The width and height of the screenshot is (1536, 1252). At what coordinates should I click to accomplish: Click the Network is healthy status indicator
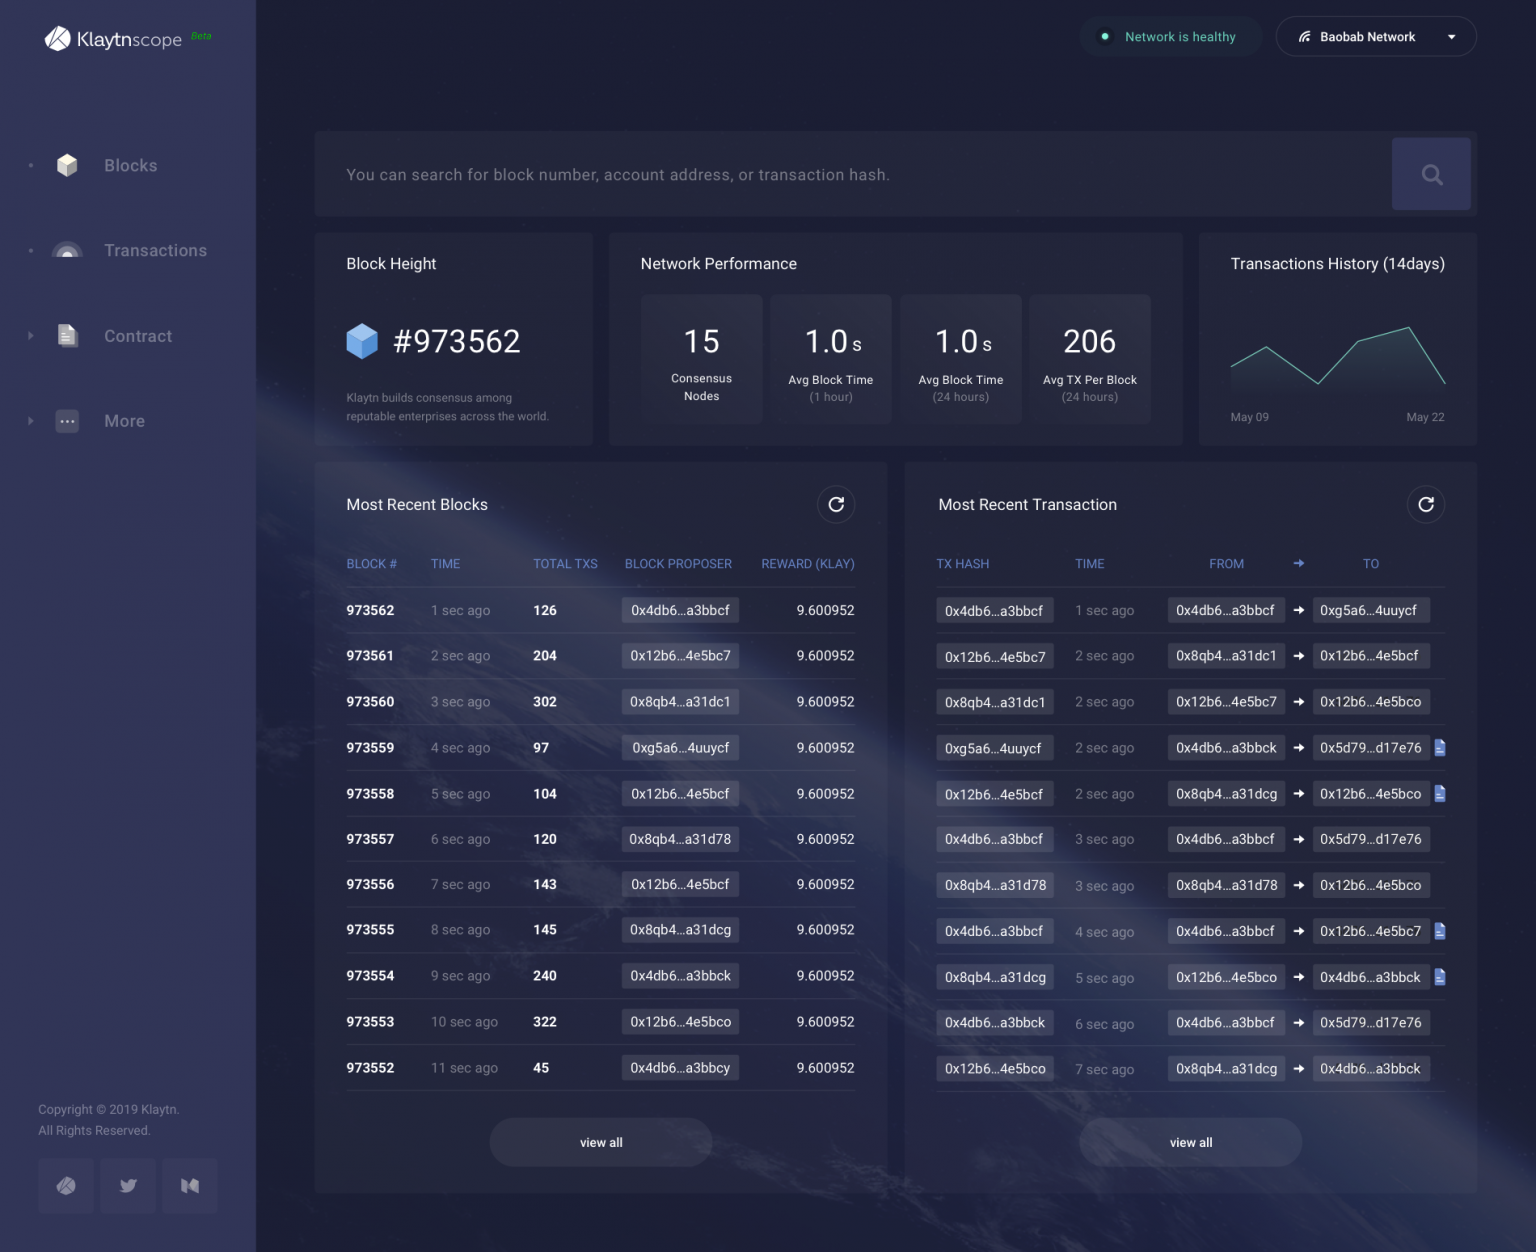[1170, 36]
